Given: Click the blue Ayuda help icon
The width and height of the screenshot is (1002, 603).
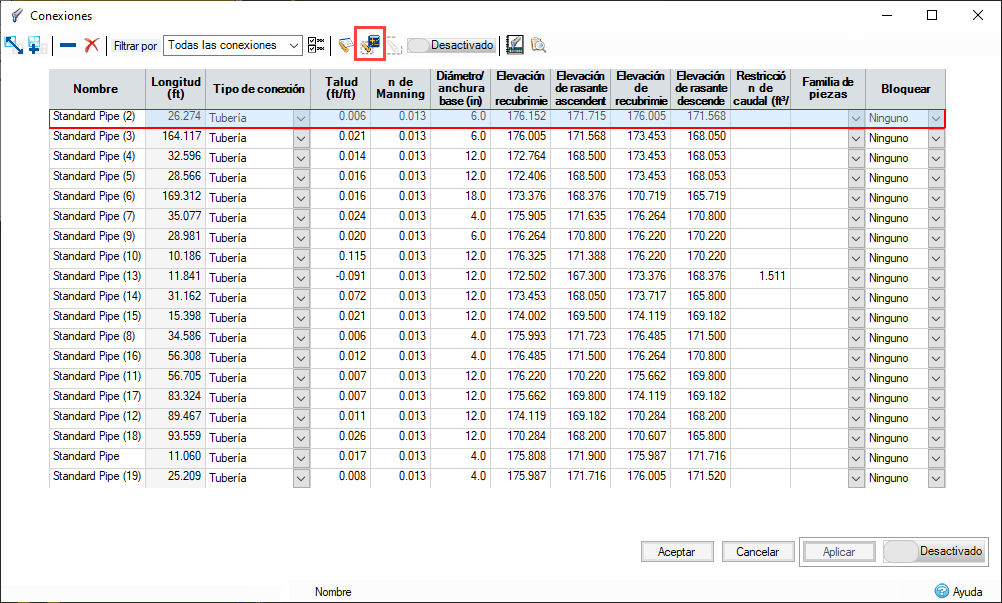Looking at the screenshot, I should [941, 591].
